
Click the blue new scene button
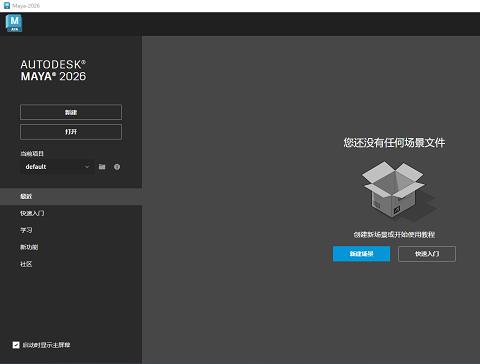click(361, 254)
